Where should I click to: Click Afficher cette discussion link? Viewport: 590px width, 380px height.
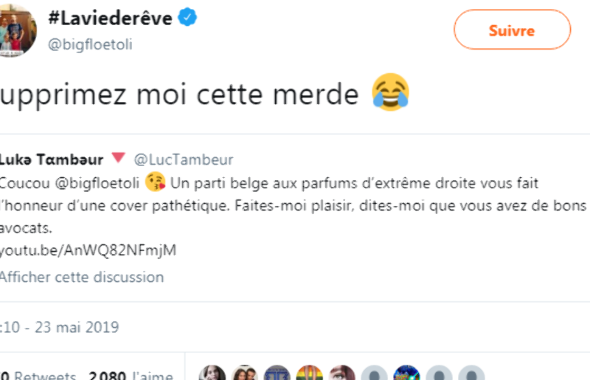(x=82, y=277)
